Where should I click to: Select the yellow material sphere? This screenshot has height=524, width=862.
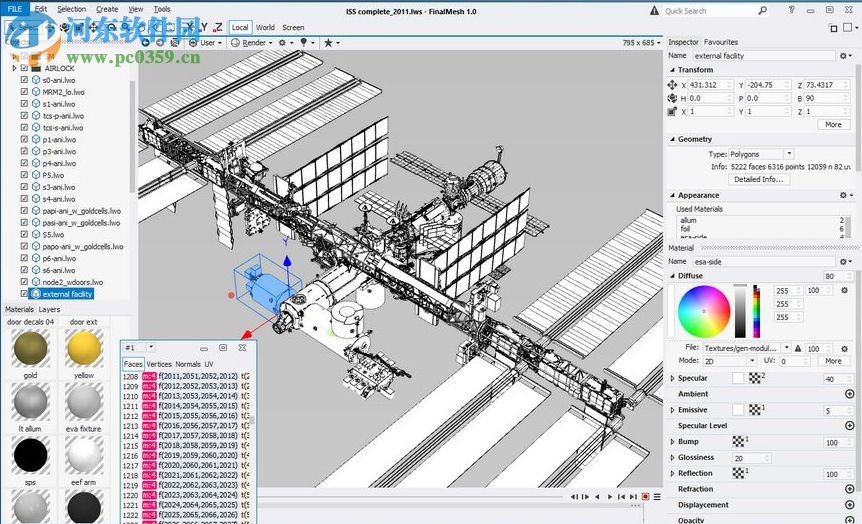pyautogui.click(x=84, y=349)
